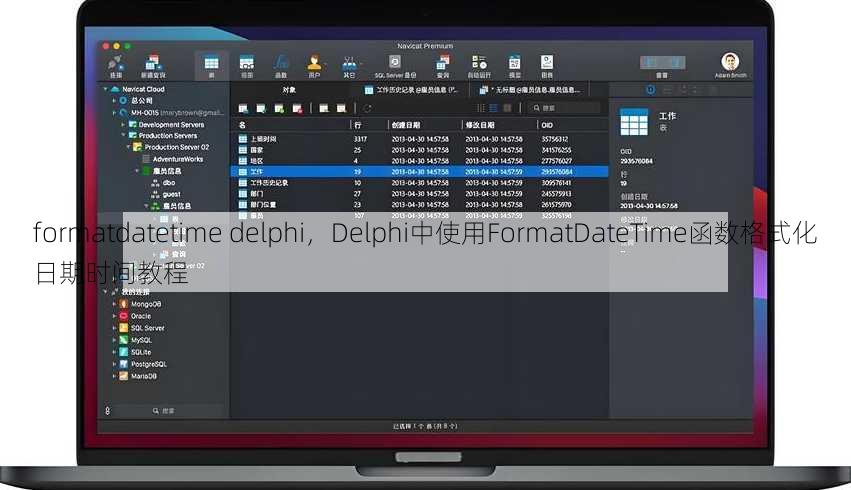Switch to list view icon
Screen dimensions: 851x490
(480, 108)
